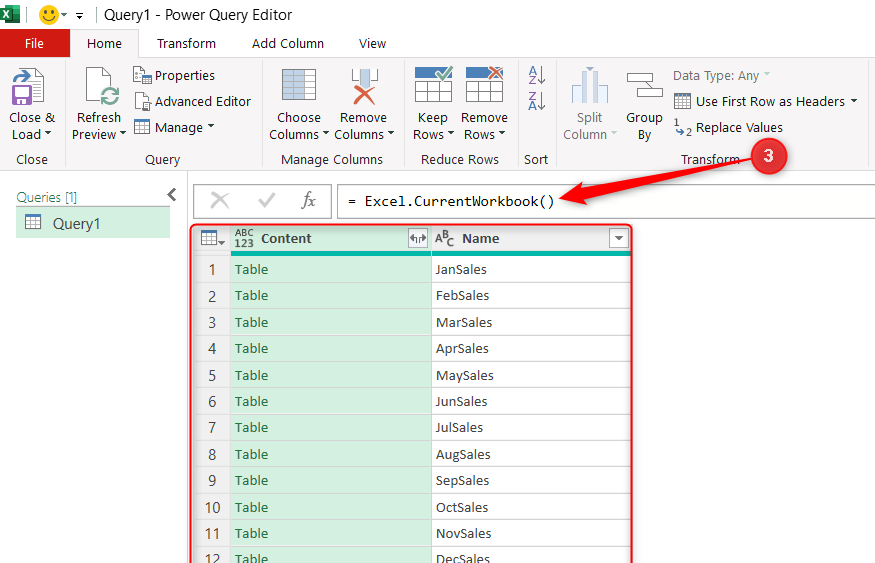This screenshot has width=875, height=563.
Task: Click the Choose Columns icon
Action: pyautogui.click(x=299, y=86)
